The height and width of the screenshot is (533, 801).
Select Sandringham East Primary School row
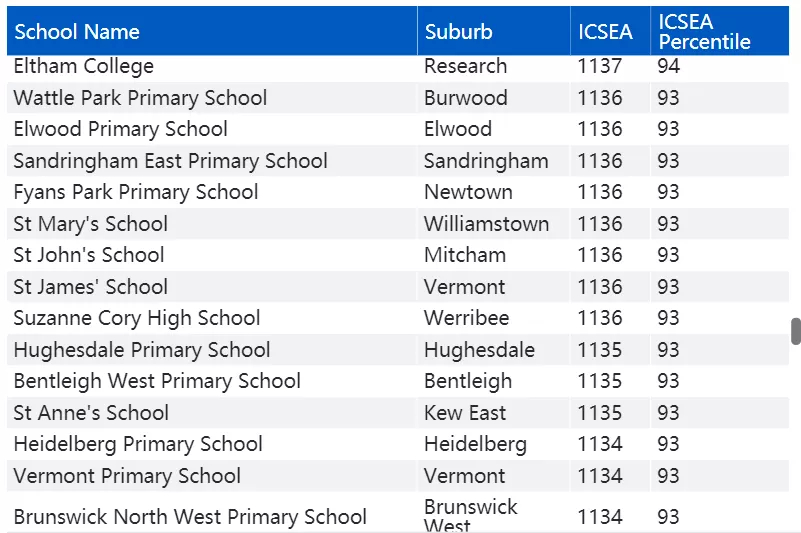click(398, 160)
